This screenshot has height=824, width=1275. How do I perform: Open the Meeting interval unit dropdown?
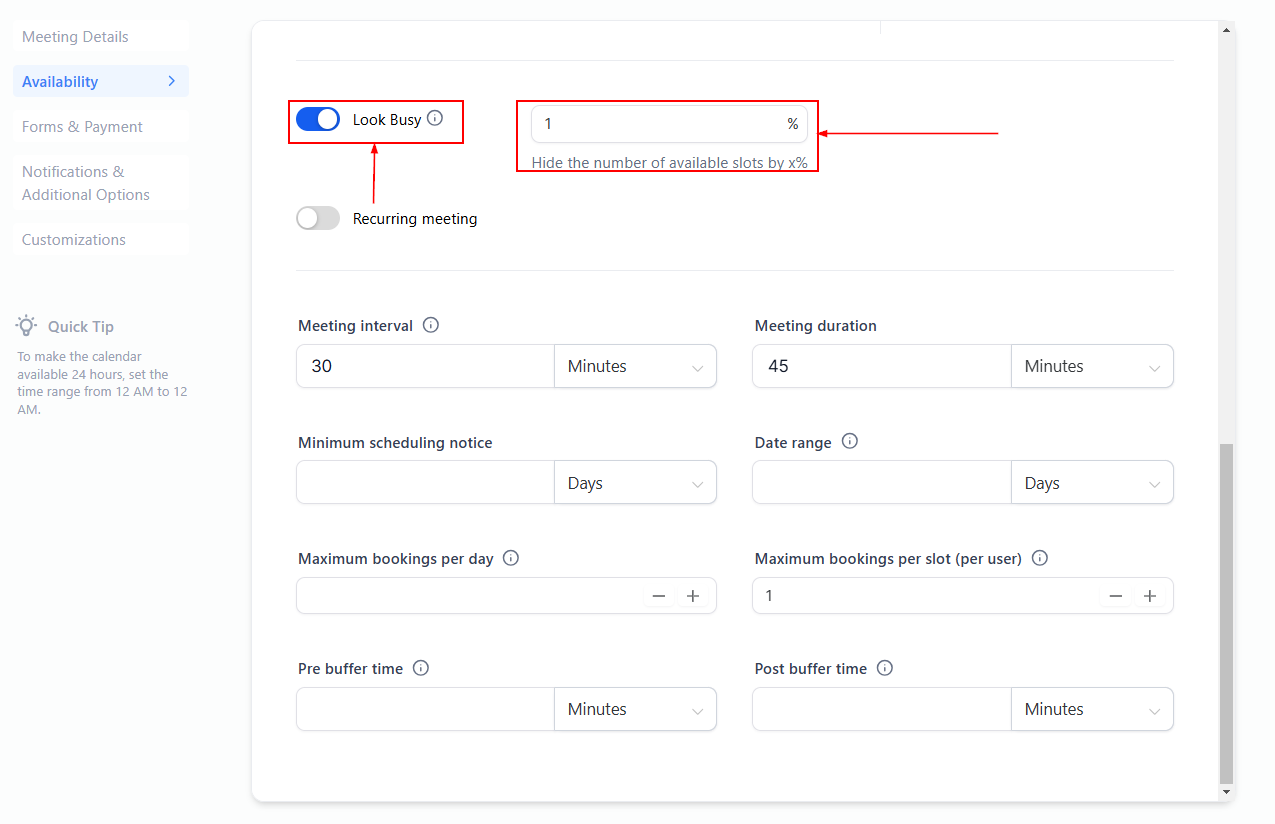(x=635, y=367)
